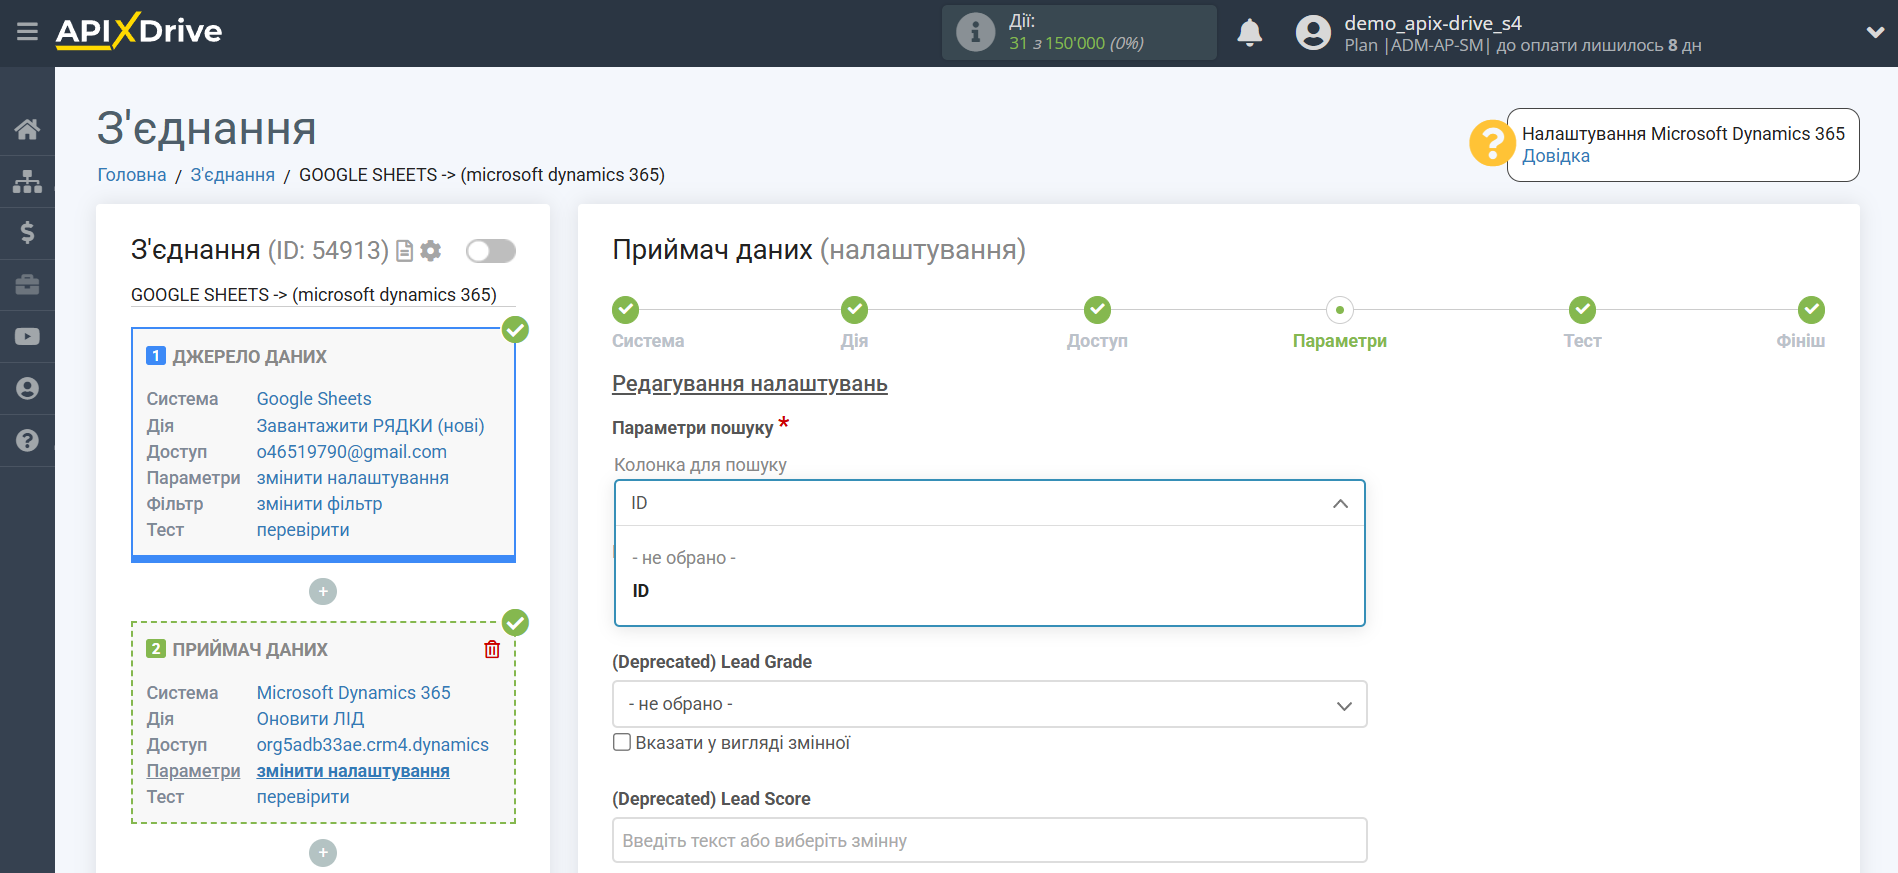Expand the account menu chevron
This screenshot has width=1898, height=873.
tap(1875, 33)
